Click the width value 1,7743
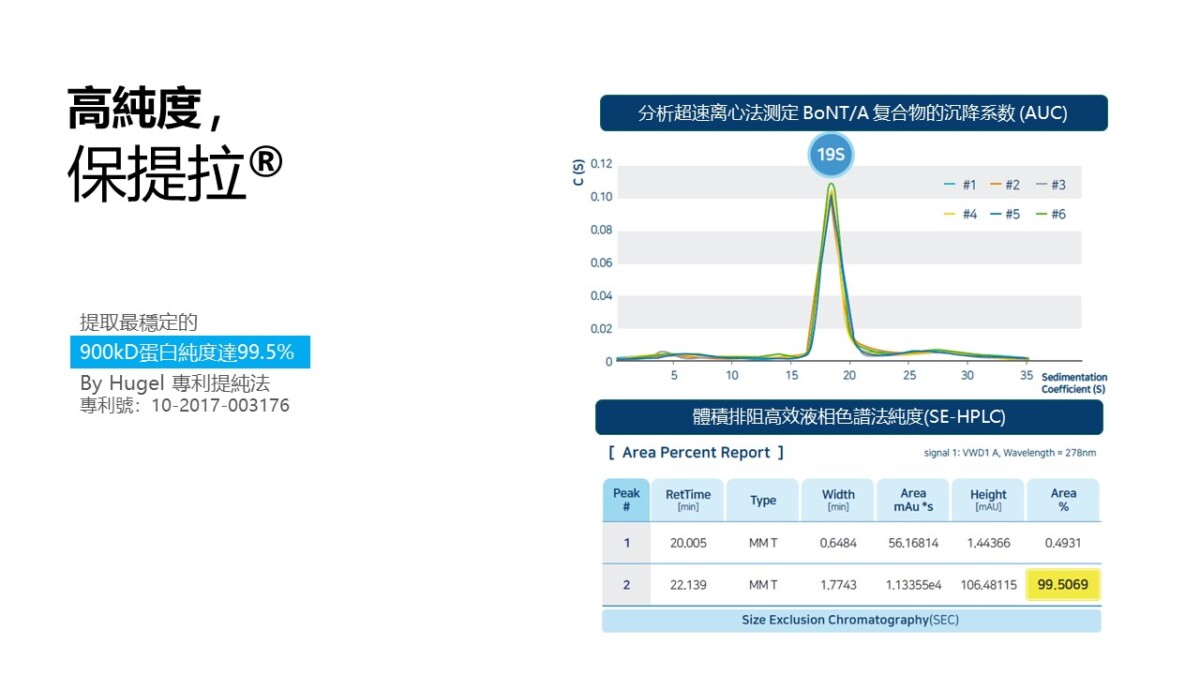This screenshot has width=1200, height=675. 838,585
